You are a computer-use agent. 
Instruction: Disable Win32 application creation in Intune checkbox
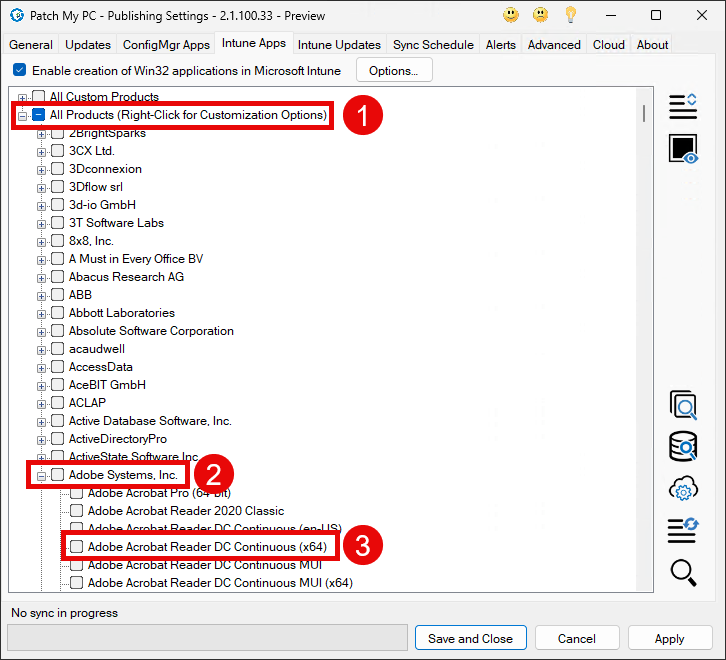pos(19,71)
